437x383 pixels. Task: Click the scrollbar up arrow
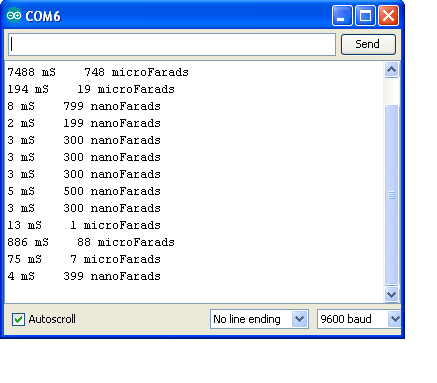391,70
